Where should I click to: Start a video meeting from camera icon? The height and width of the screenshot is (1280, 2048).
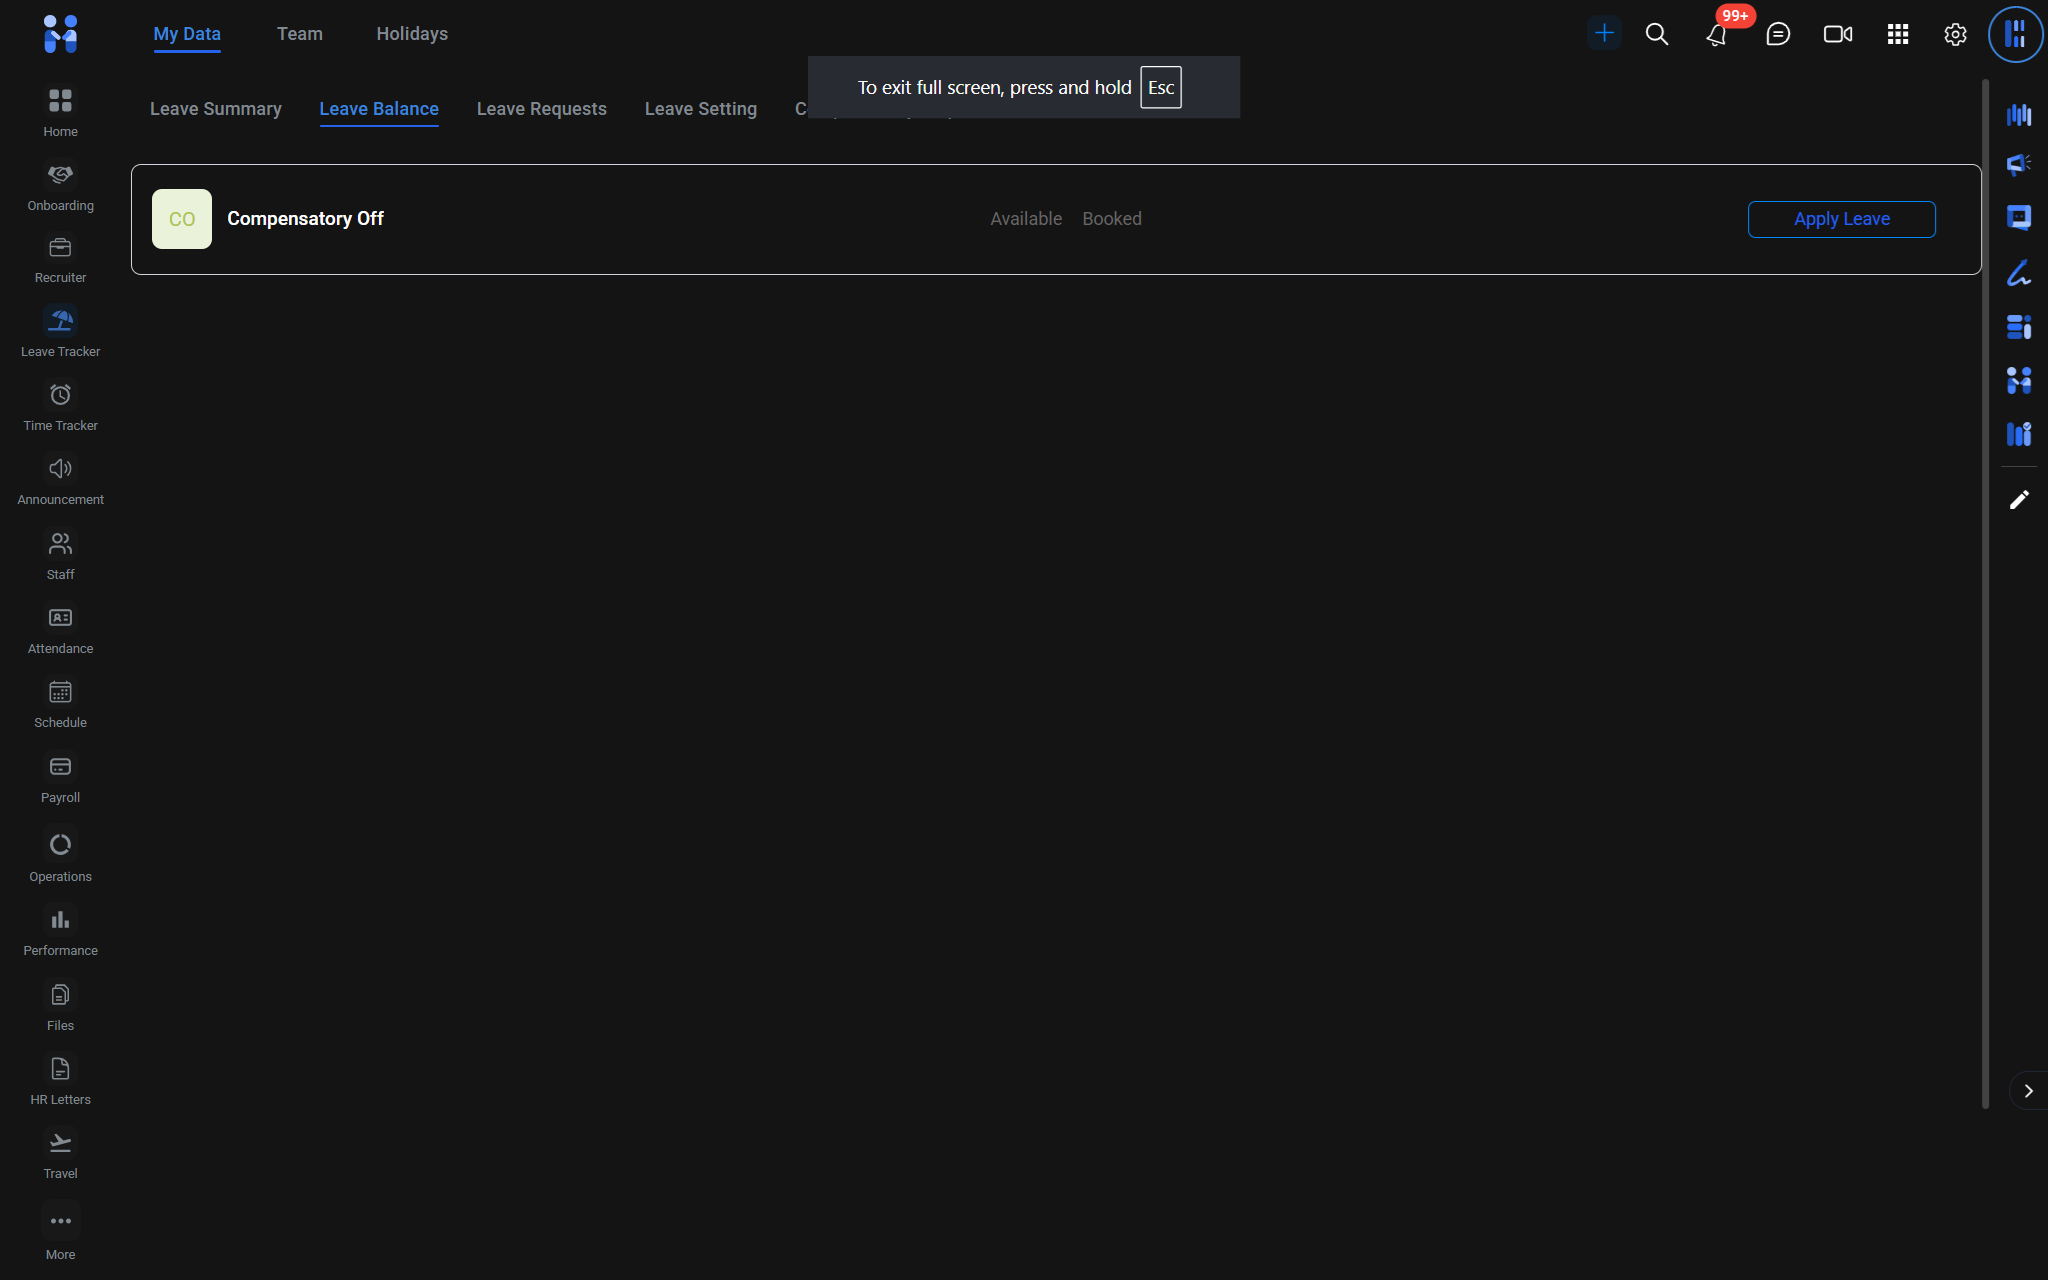click(x=1837, y=34)
